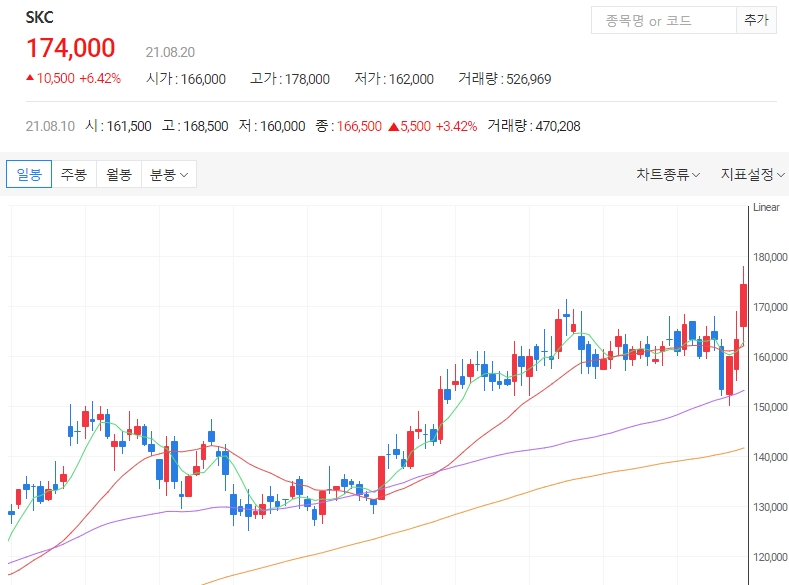Screen dimensions: 789x585
Task: Click the 종 166,500 close value
Action: 349,126
